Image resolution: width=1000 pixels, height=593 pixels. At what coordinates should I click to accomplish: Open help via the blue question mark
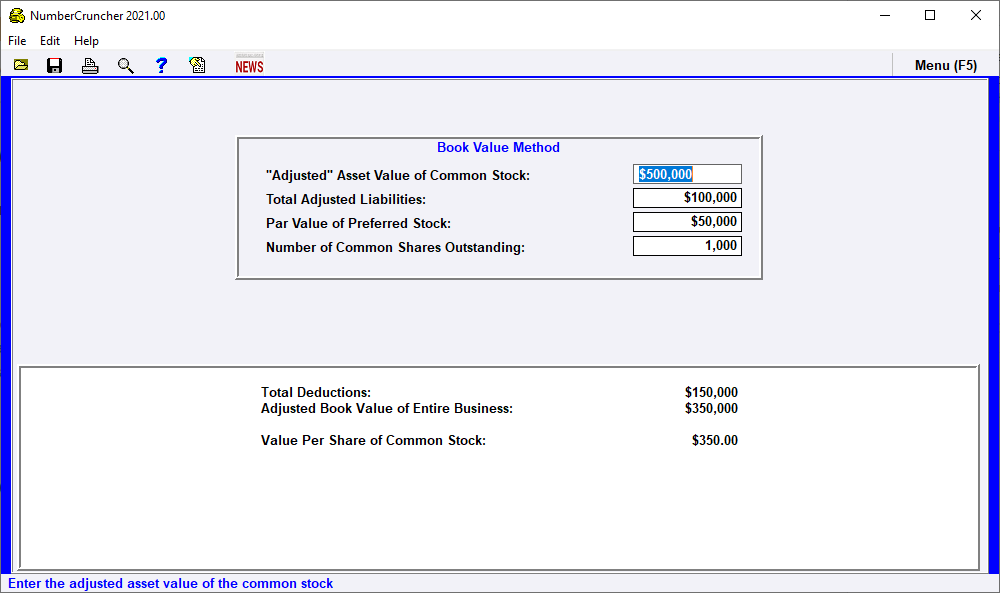[x=161, y=65]
